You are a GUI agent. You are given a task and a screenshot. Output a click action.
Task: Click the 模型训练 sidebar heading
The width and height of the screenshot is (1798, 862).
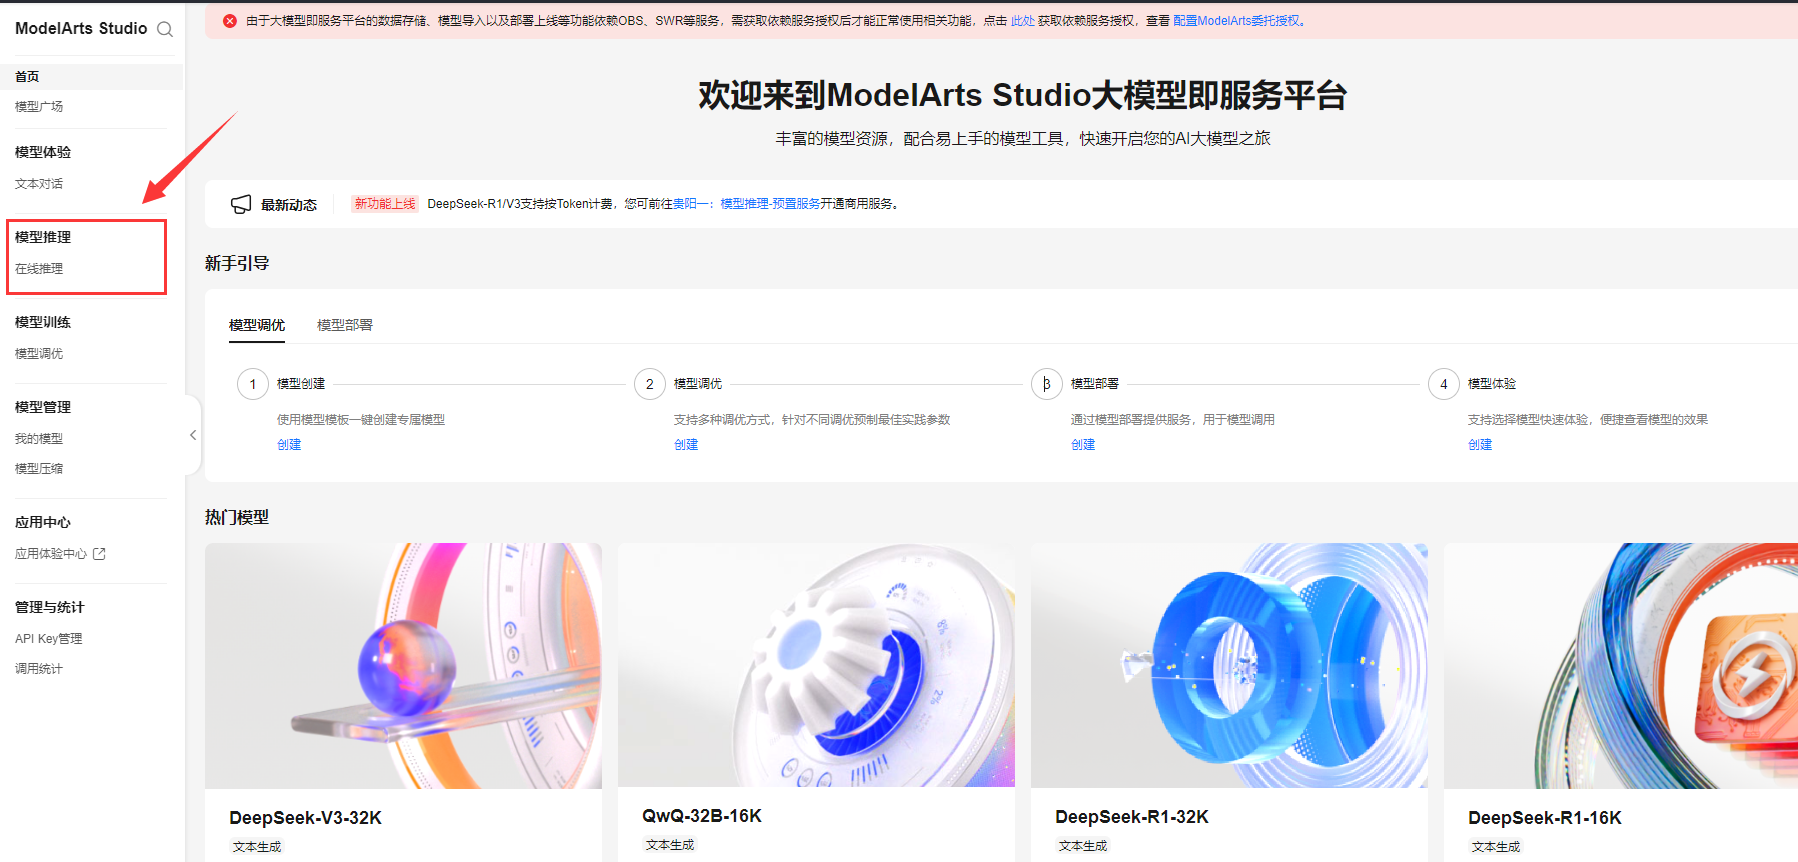(x=43, y=322)
